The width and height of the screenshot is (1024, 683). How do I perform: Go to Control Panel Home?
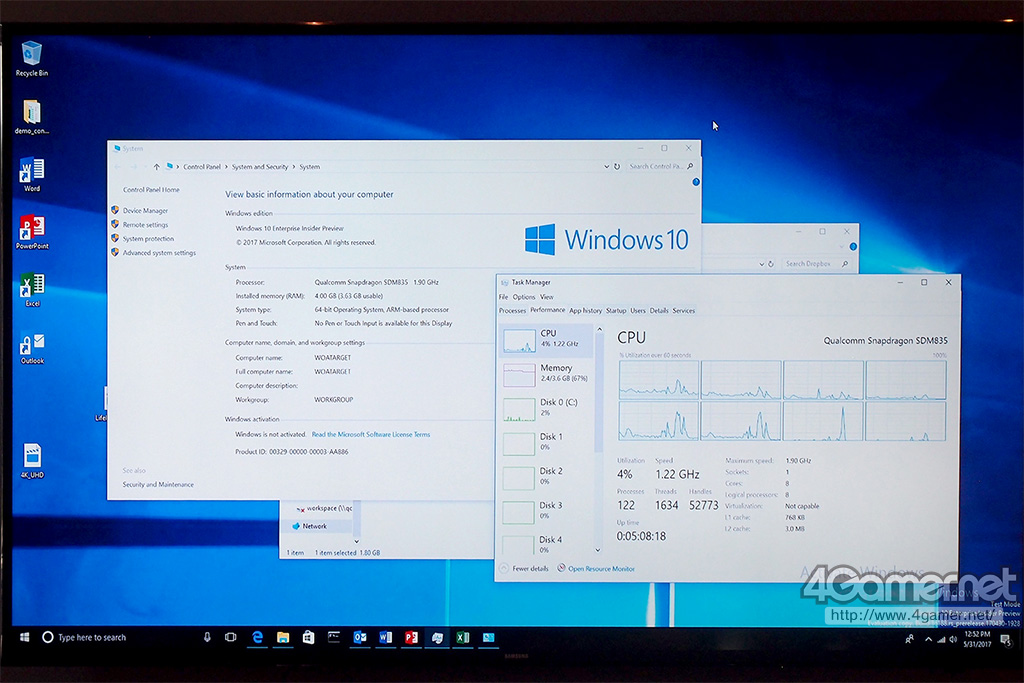tap(151, 189)
